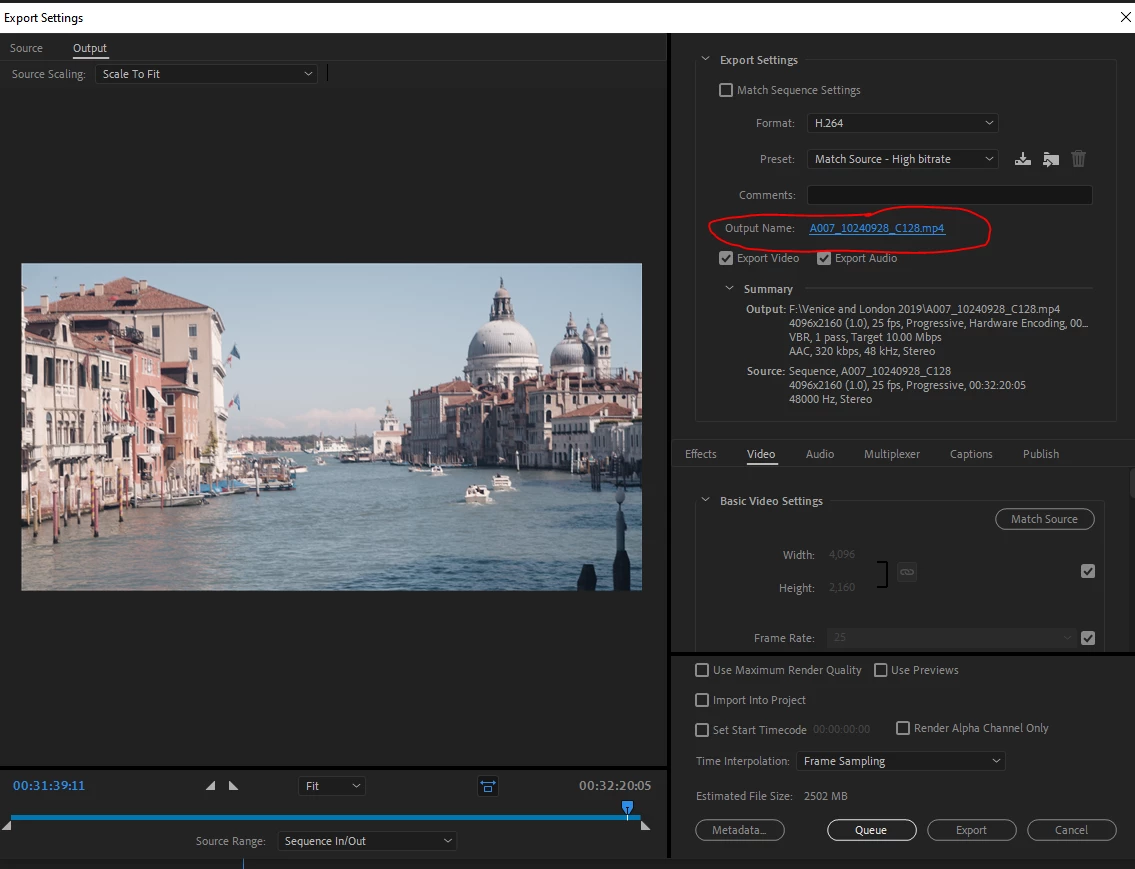Check Set Start Timecode
Viewport: 1135px width, 869px height.
coord(701,729)
